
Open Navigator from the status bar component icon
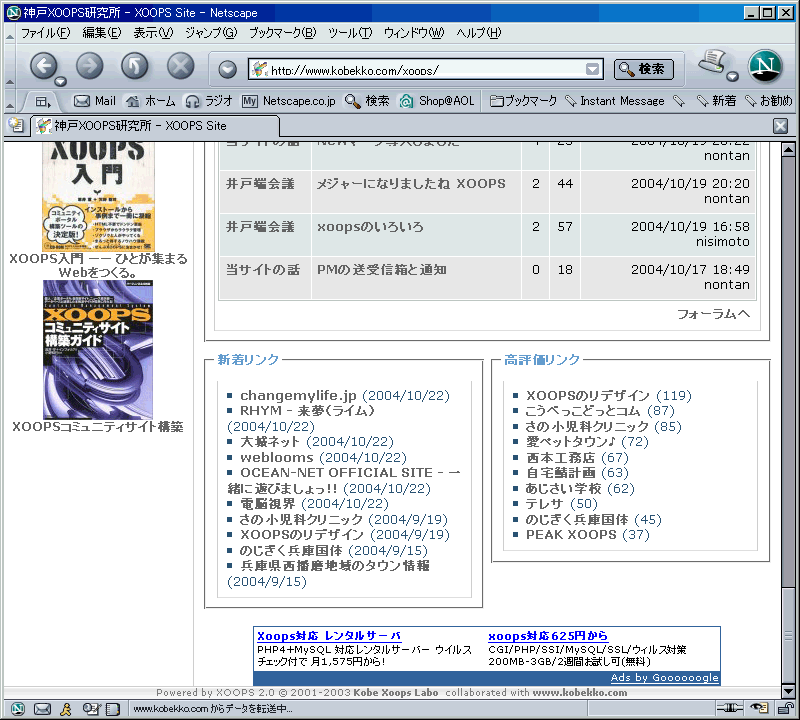click(18, 709)
